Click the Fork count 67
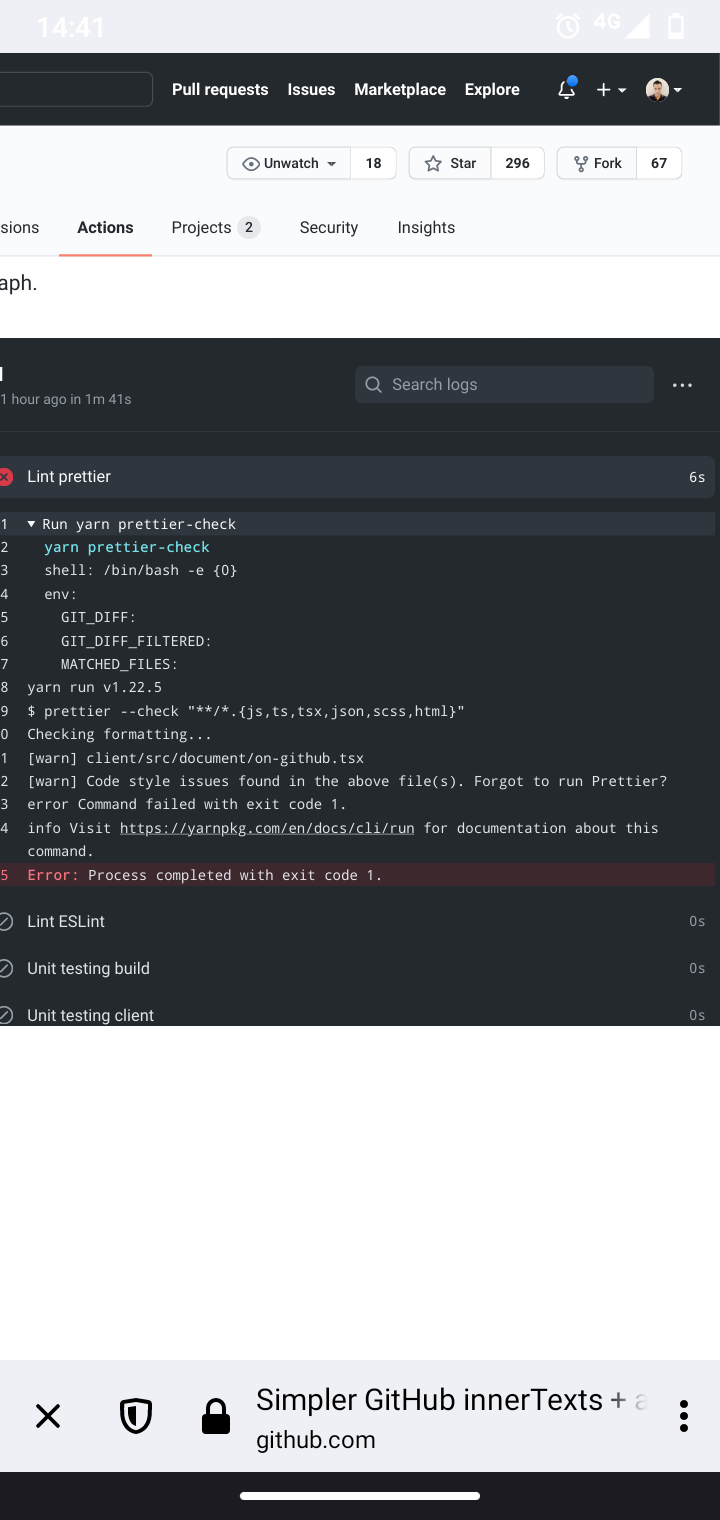This screenshot has height=1520, width=720. click(659, 162)
